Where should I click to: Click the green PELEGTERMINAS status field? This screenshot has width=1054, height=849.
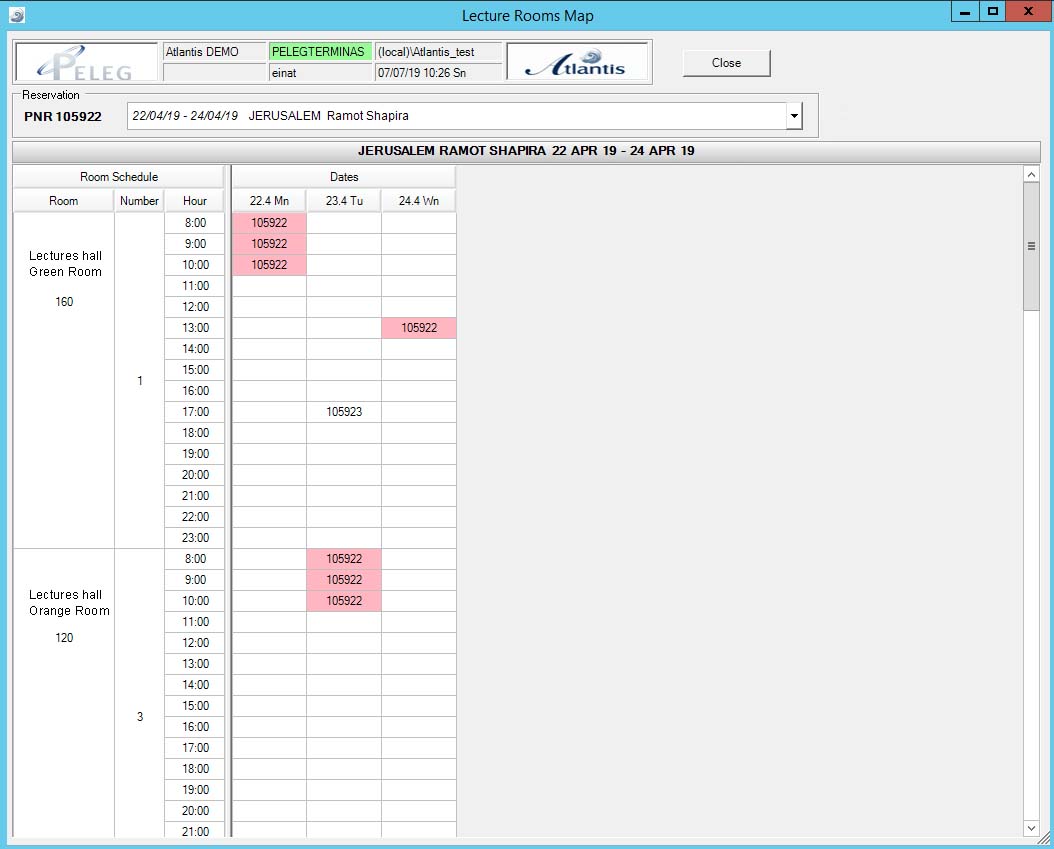tap(319, 52)
